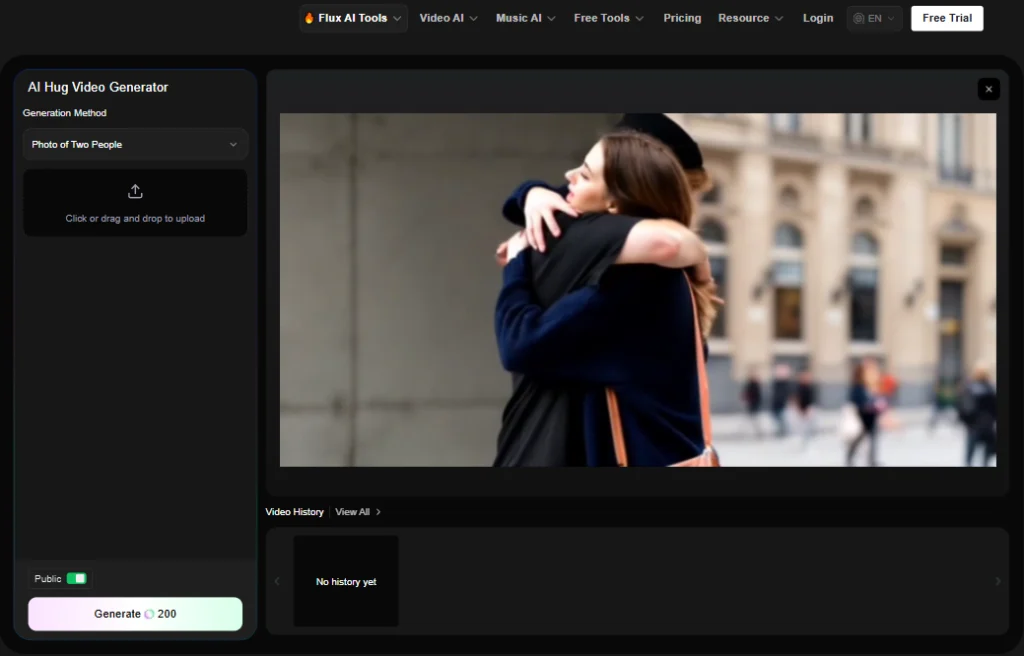Click the upload arrow icon
The image size is (1024, 656).
click(135, 192)
